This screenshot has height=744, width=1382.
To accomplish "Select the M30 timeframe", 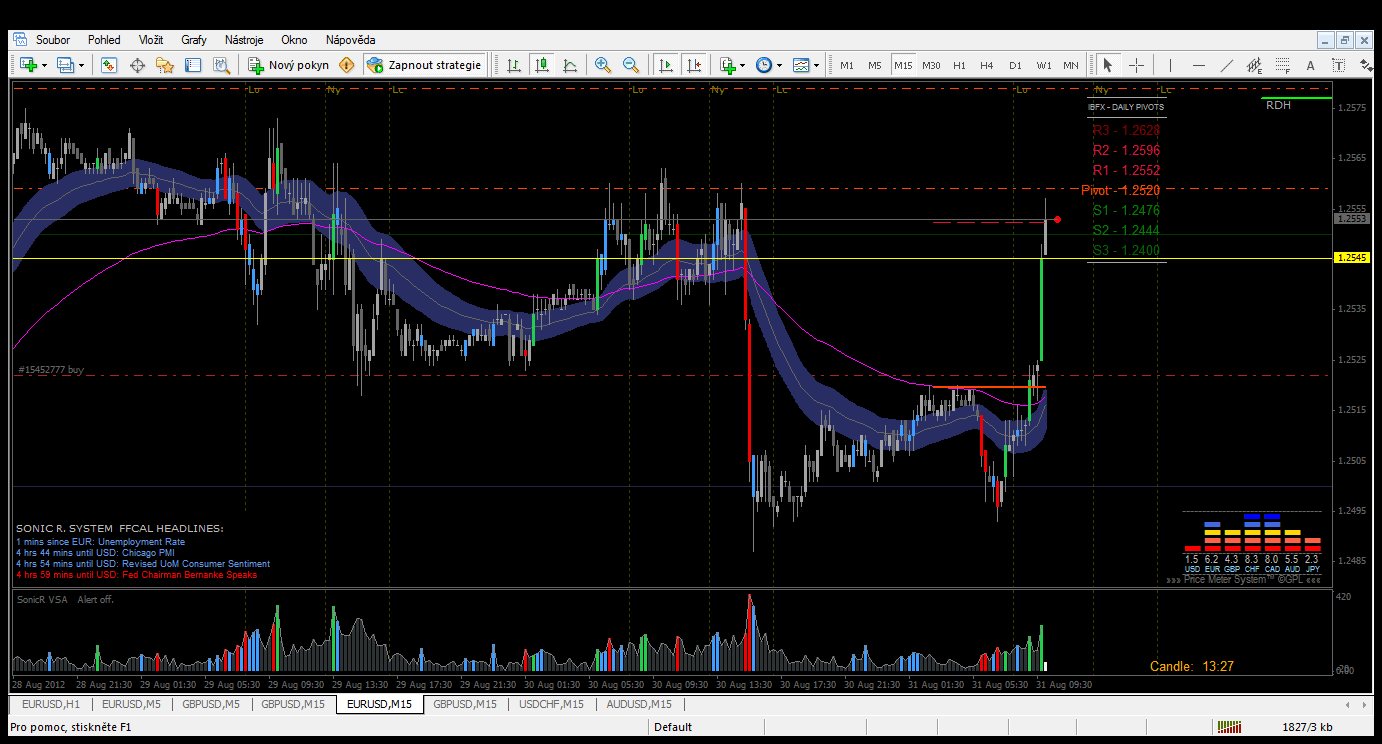I will 931,65.
